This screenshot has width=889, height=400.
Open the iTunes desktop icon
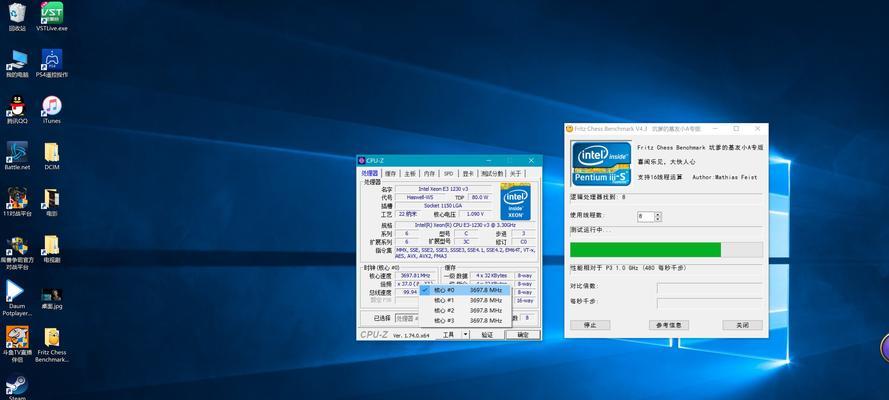pos(52,109)
